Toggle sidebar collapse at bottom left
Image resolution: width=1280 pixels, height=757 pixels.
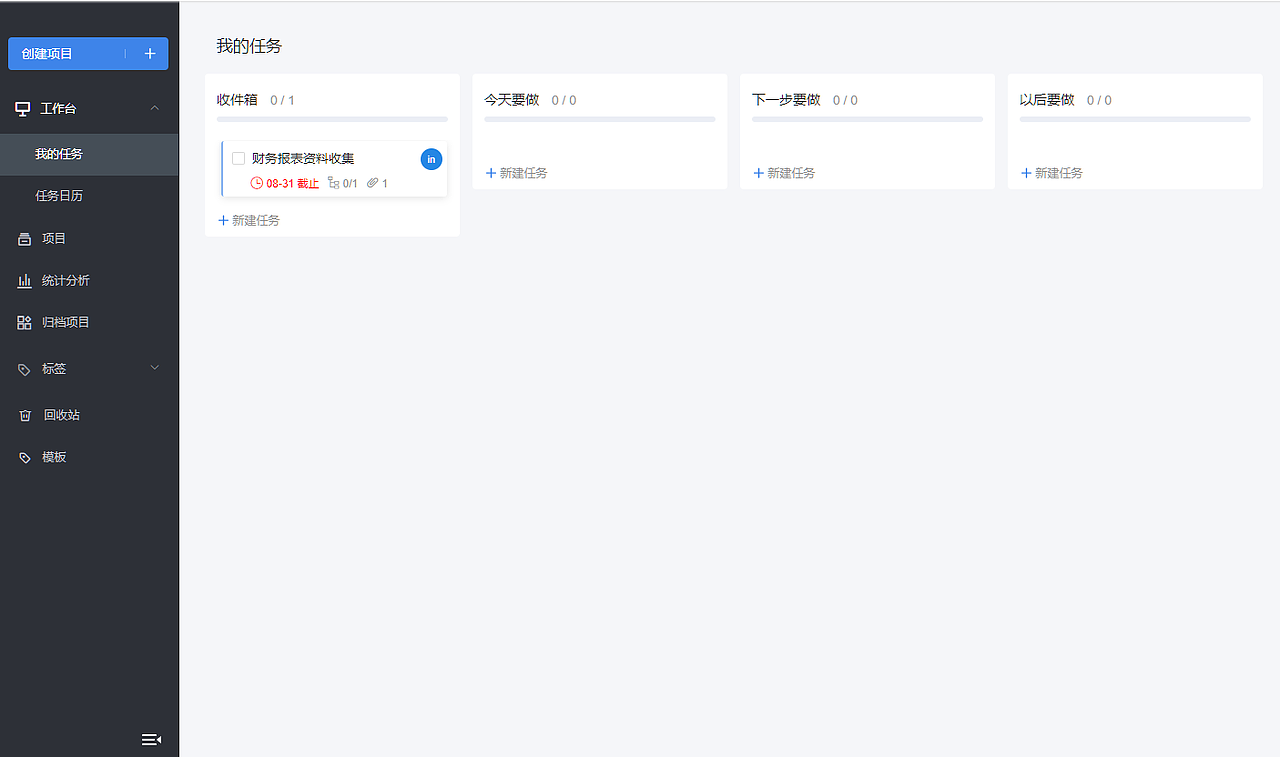pyautogui.click(x=151, y=739)
